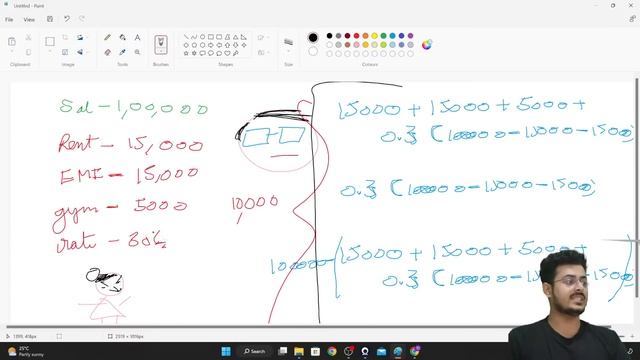Click the Save icon in title bar
This screenshot has height=360, width=640.
point(50,19)
